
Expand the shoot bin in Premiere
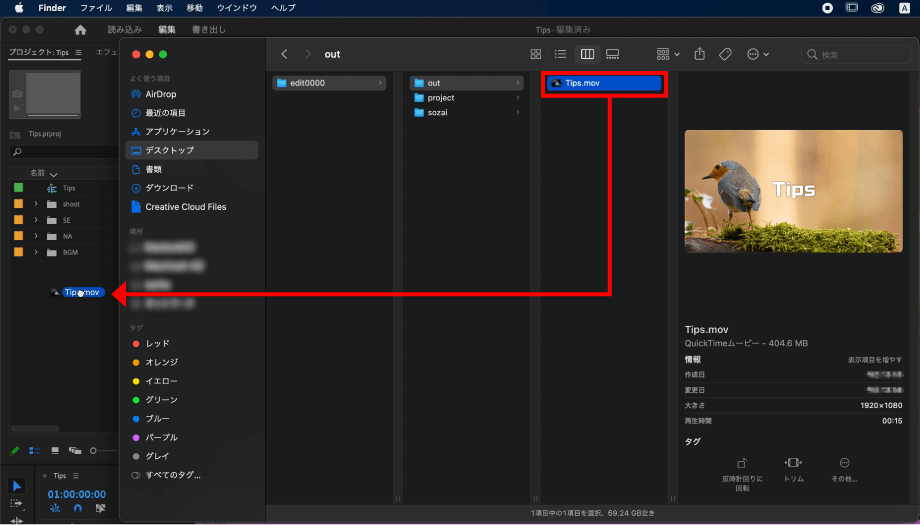tap(36, 204)
